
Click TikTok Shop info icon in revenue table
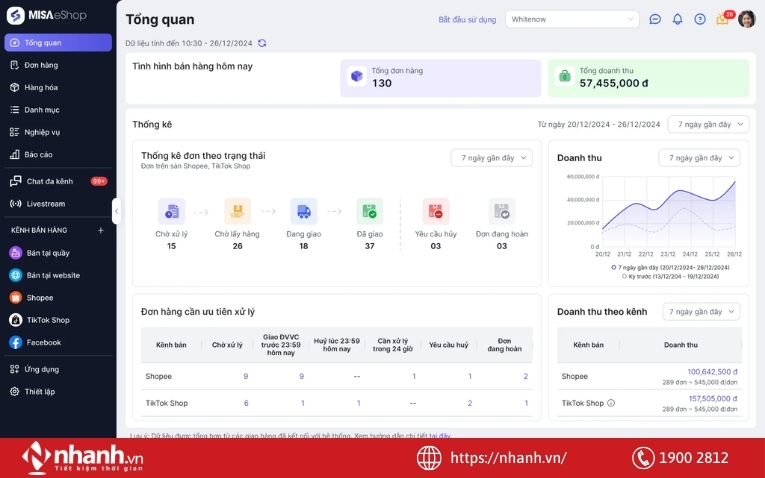tap(611, 403)
